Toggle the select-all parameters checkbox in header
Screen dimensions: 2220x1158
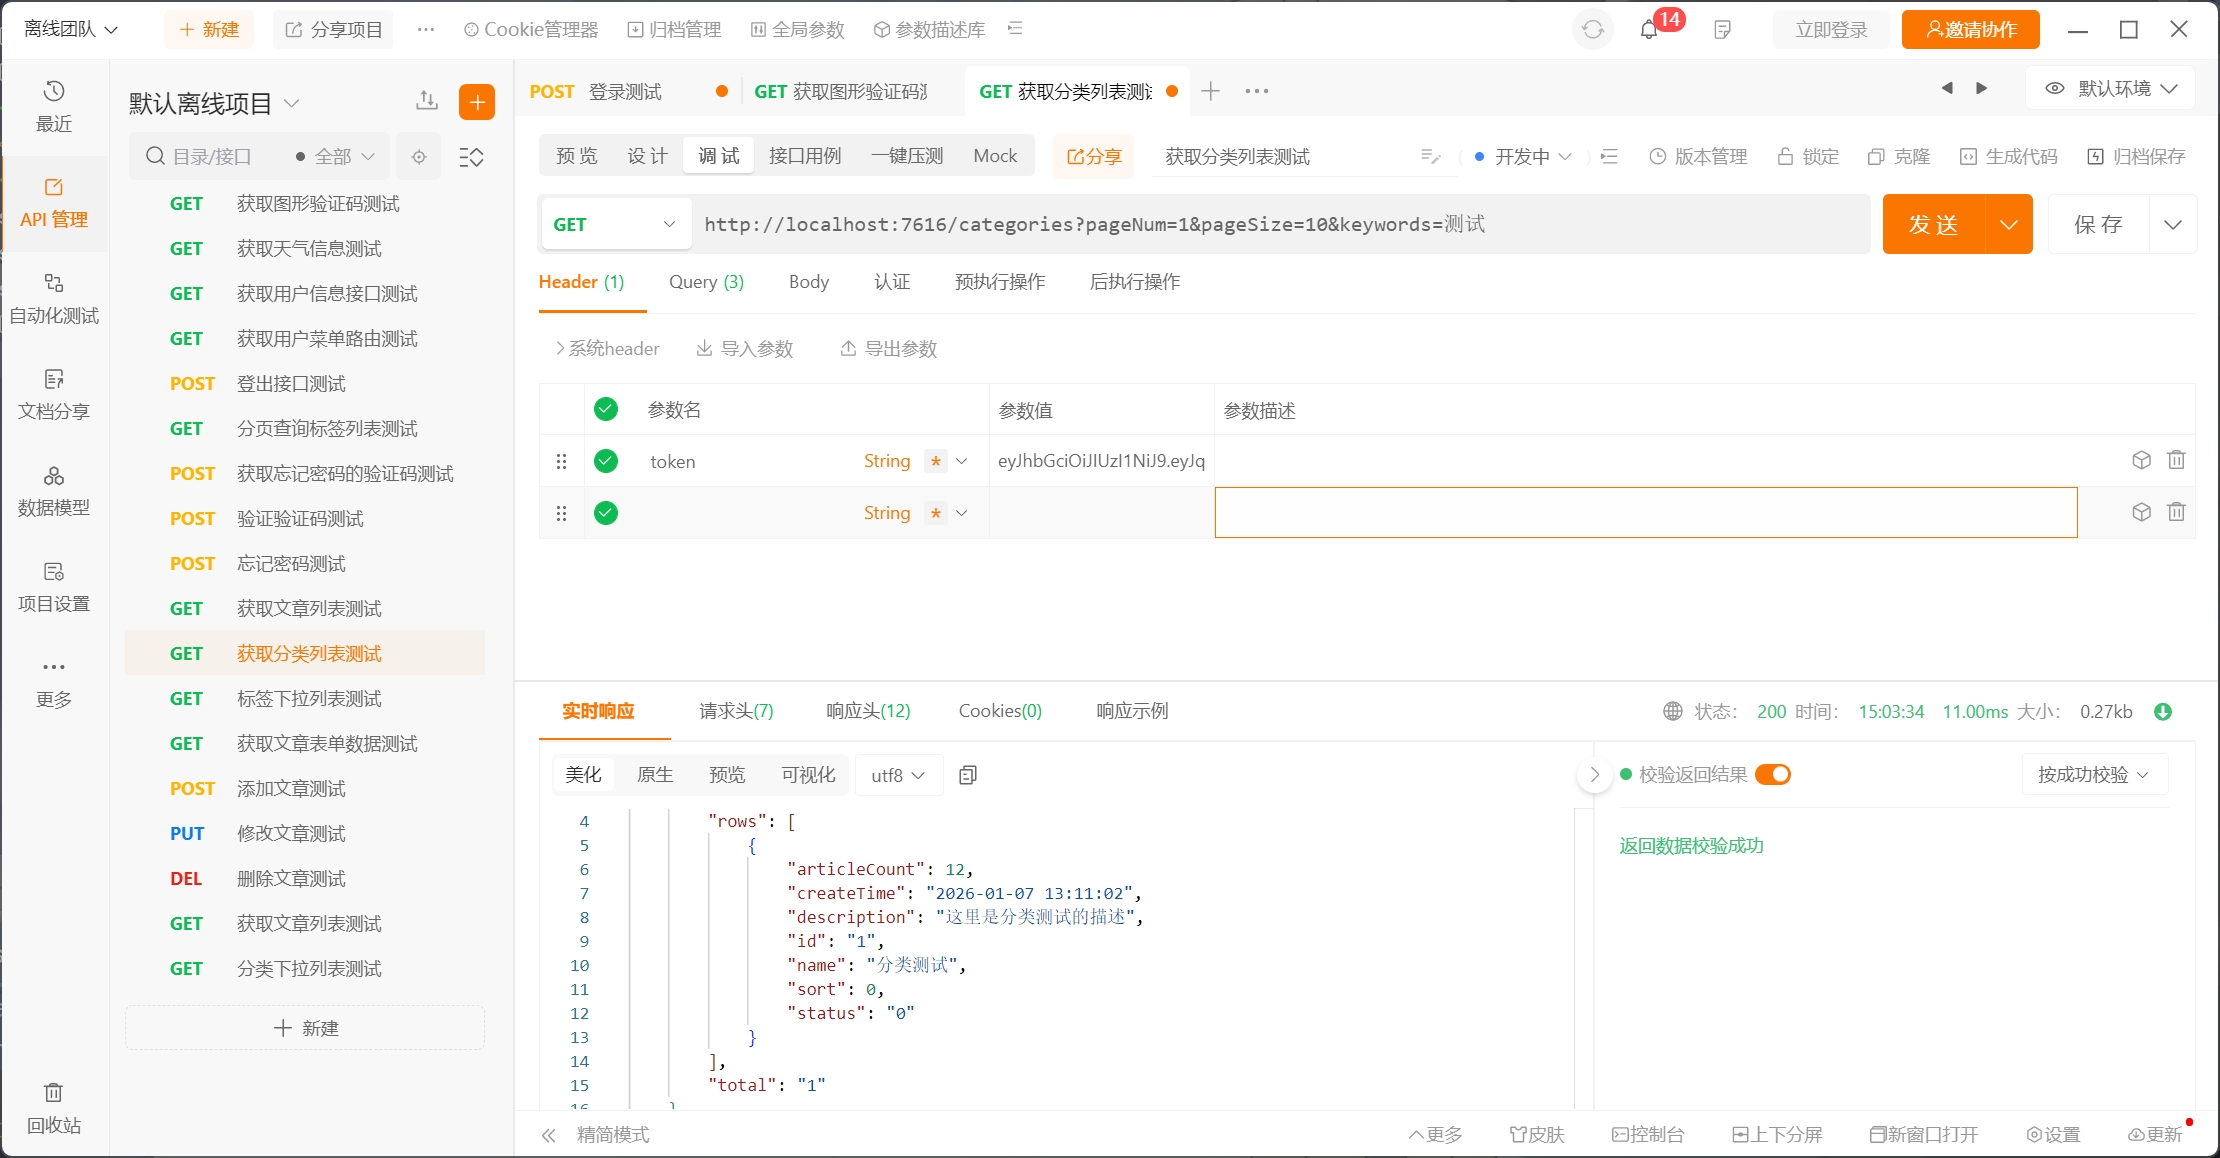pos(606,409)
